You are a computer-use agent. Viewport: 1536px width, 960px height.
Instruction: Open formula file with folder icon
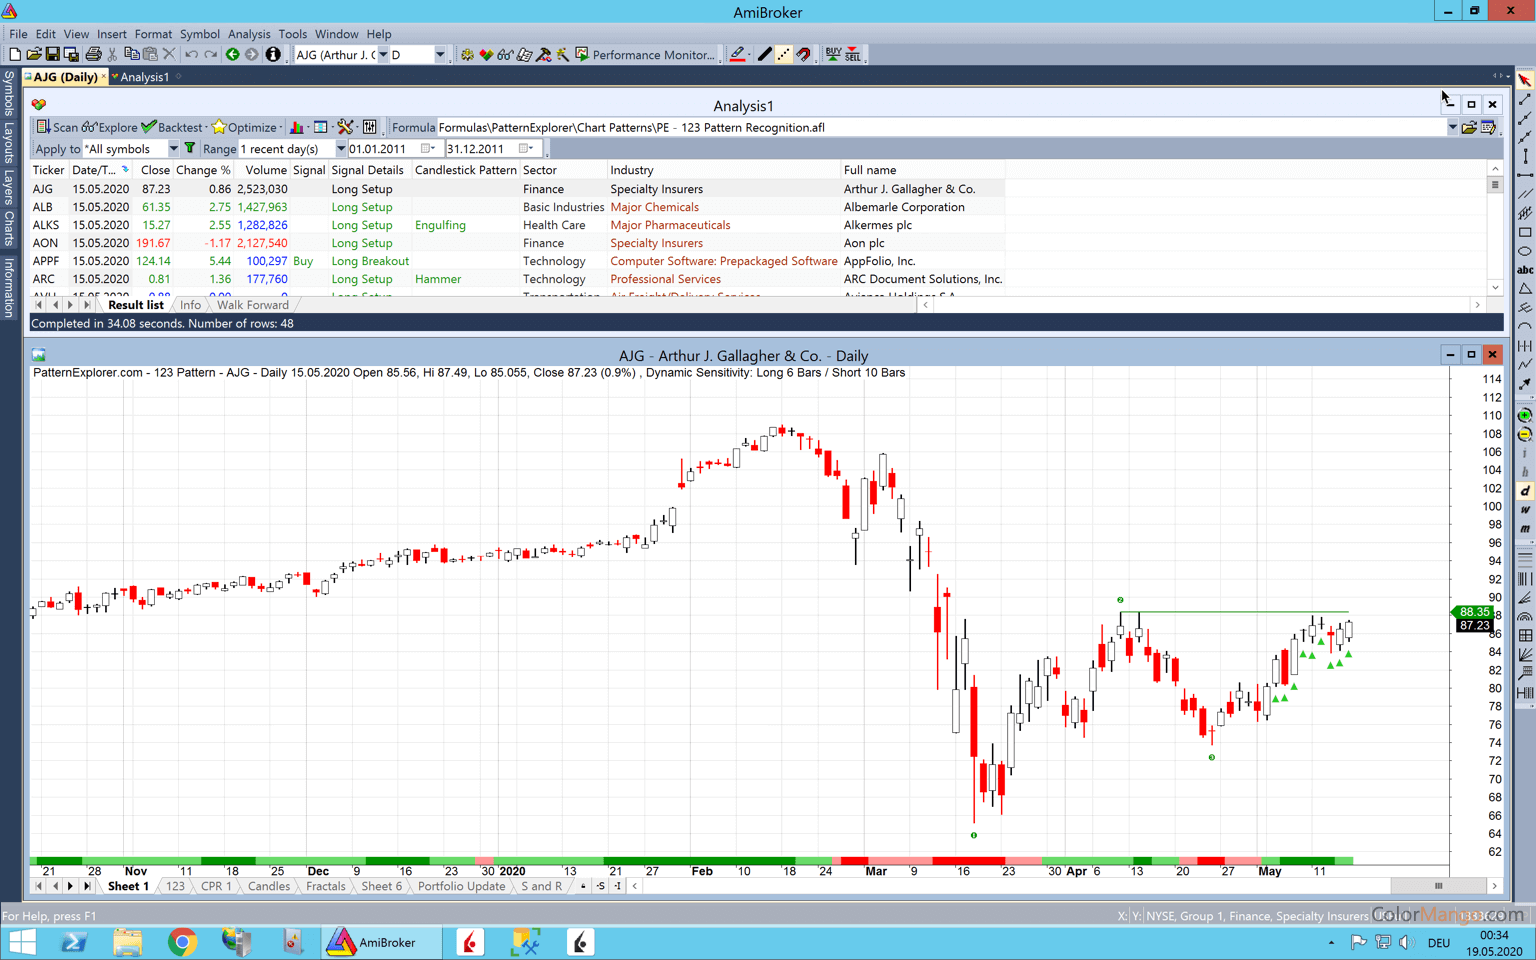pyautogui.click(x=1469, y=128)
